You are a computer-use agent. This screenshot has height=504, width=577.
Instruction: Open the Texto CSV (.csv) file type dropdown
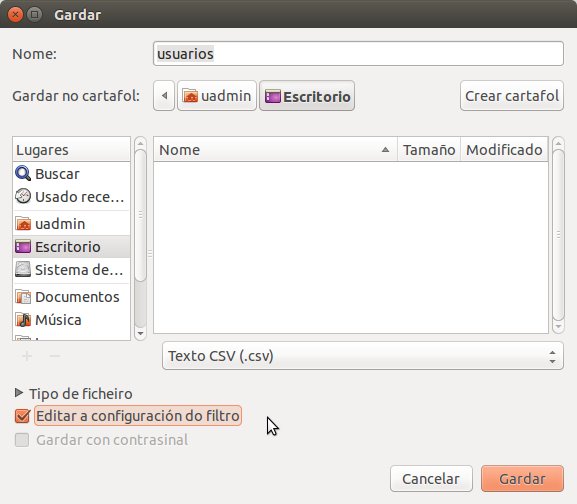coord(362,356)
